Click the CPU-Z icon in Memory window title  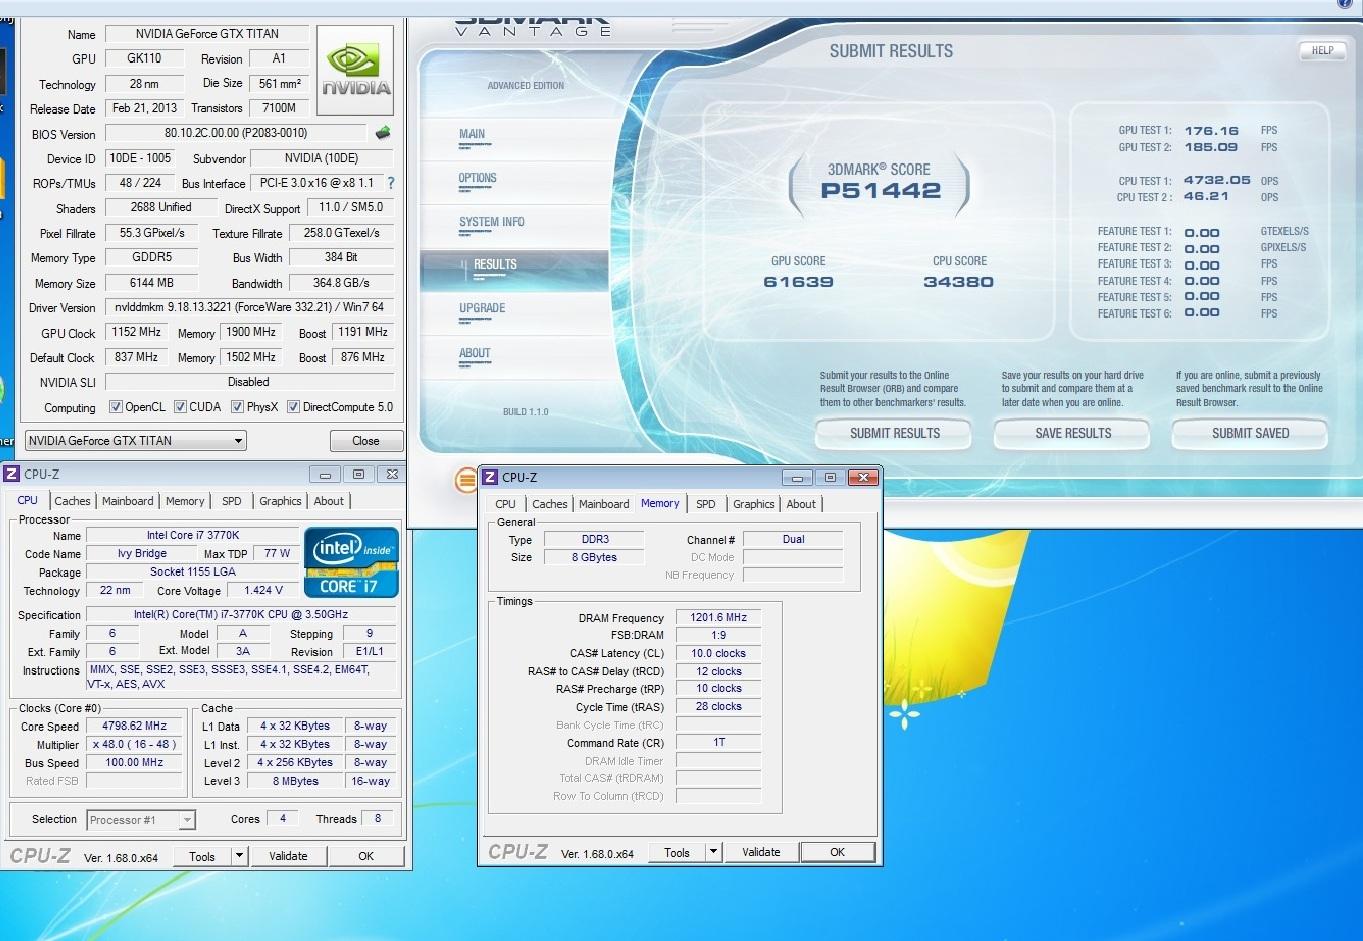490,478
